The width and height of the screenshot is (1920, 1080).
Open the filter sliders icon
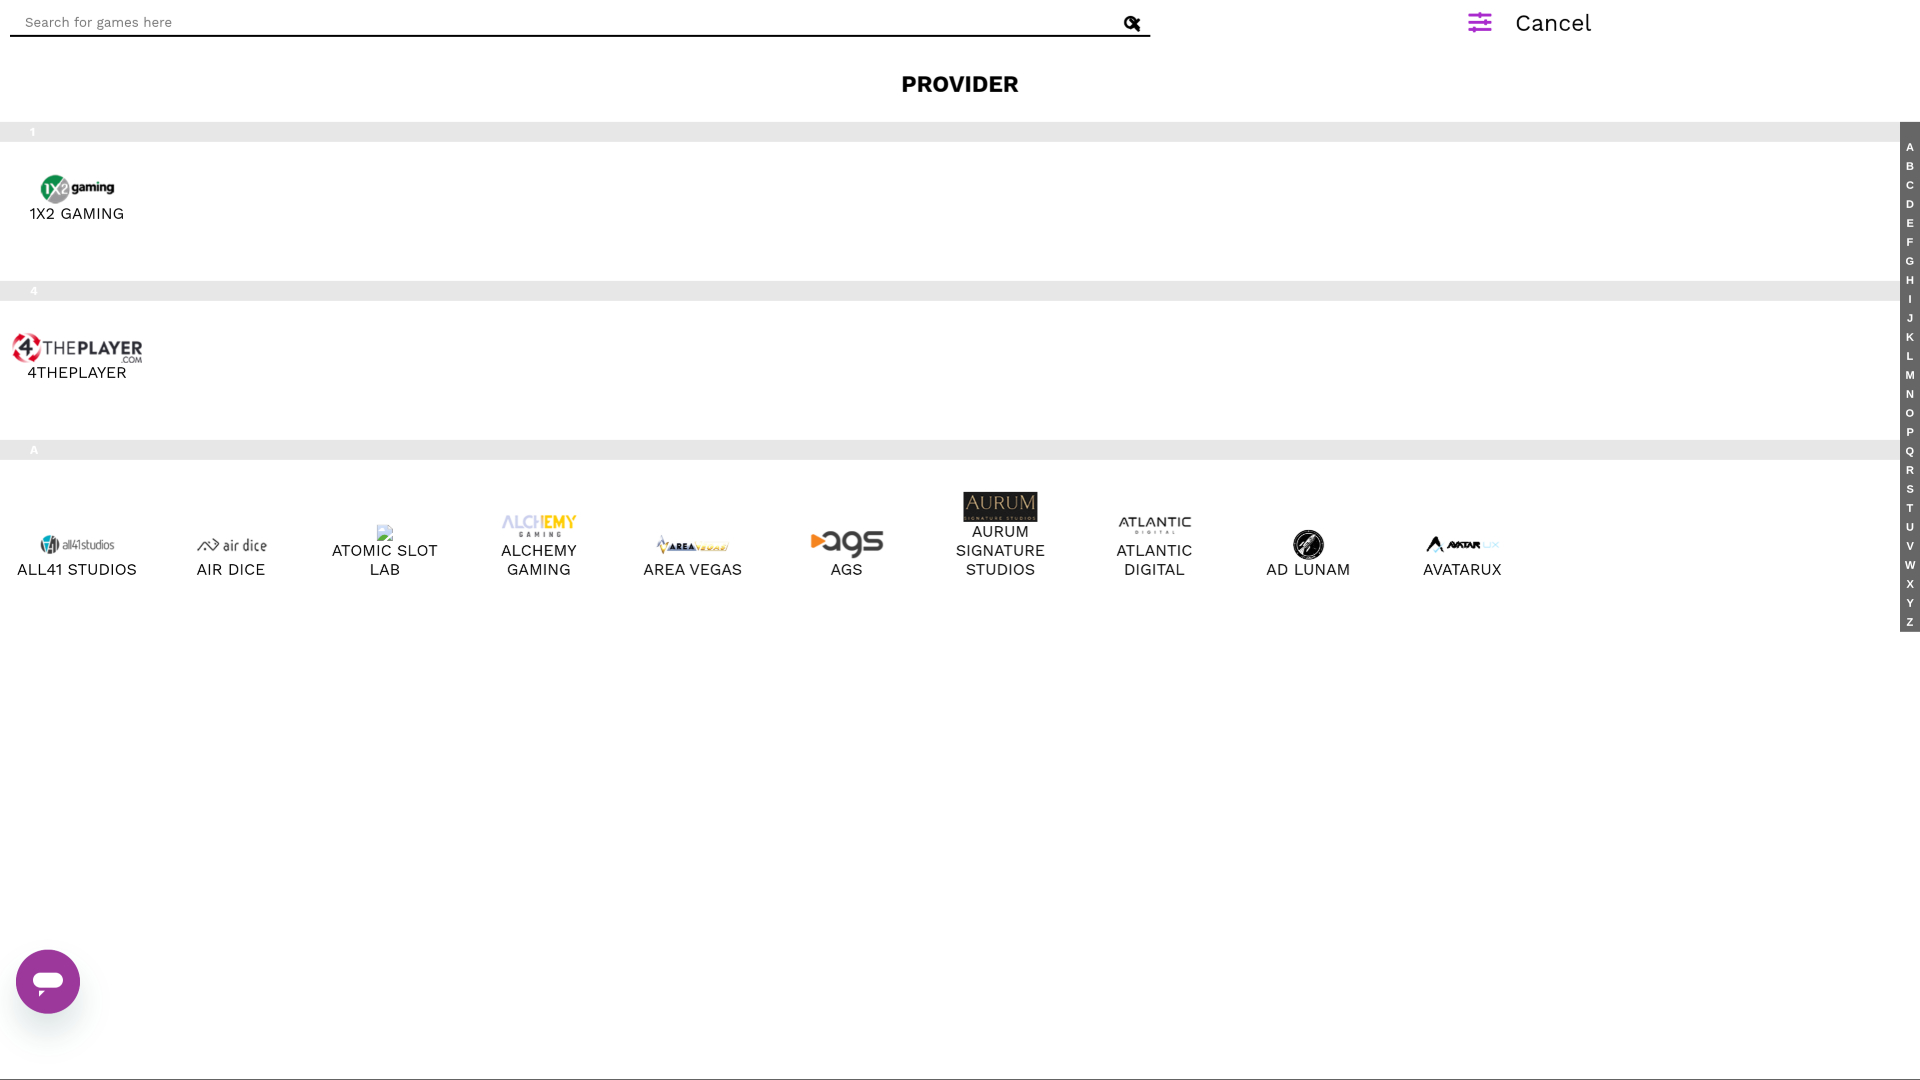pos(1480,22)
